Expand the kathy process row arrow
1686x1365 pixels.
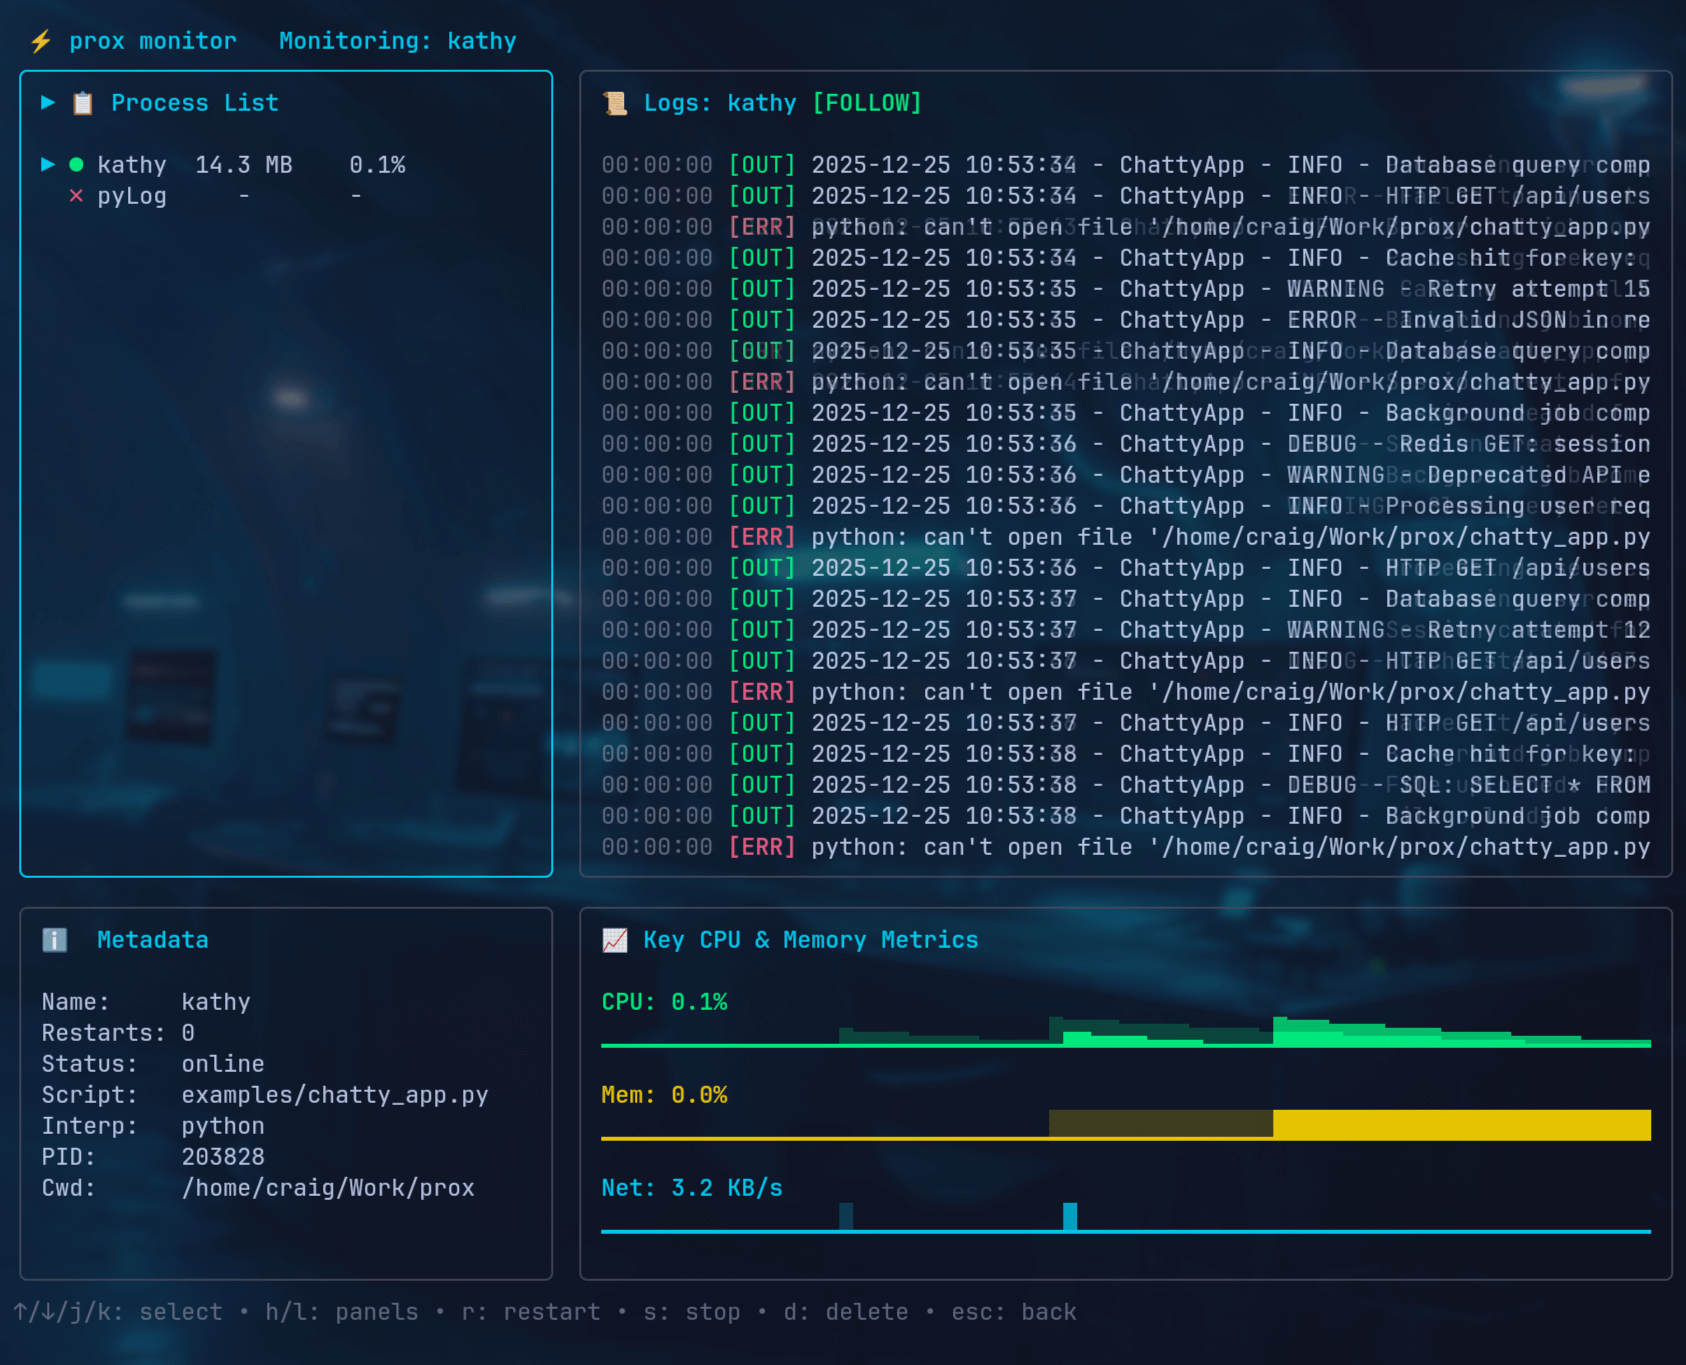(x=47, y=165)
